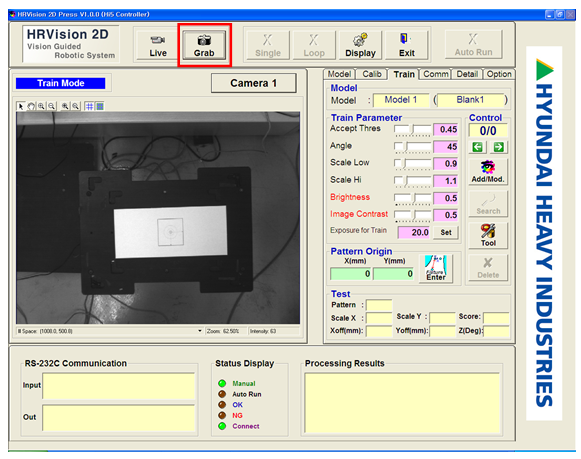Image resolution: width=581 pixels, height=459 pixels.
Task: Click the Pattern Origin X(mm) field
Action: [x=351, y=274]
